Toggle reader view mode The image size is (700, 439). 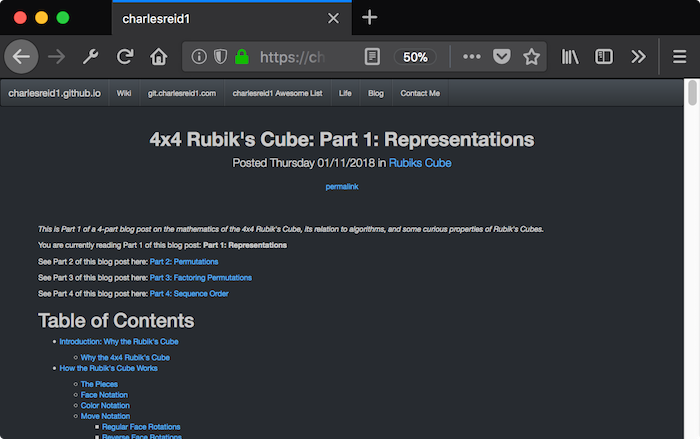(x=372, y=57)
